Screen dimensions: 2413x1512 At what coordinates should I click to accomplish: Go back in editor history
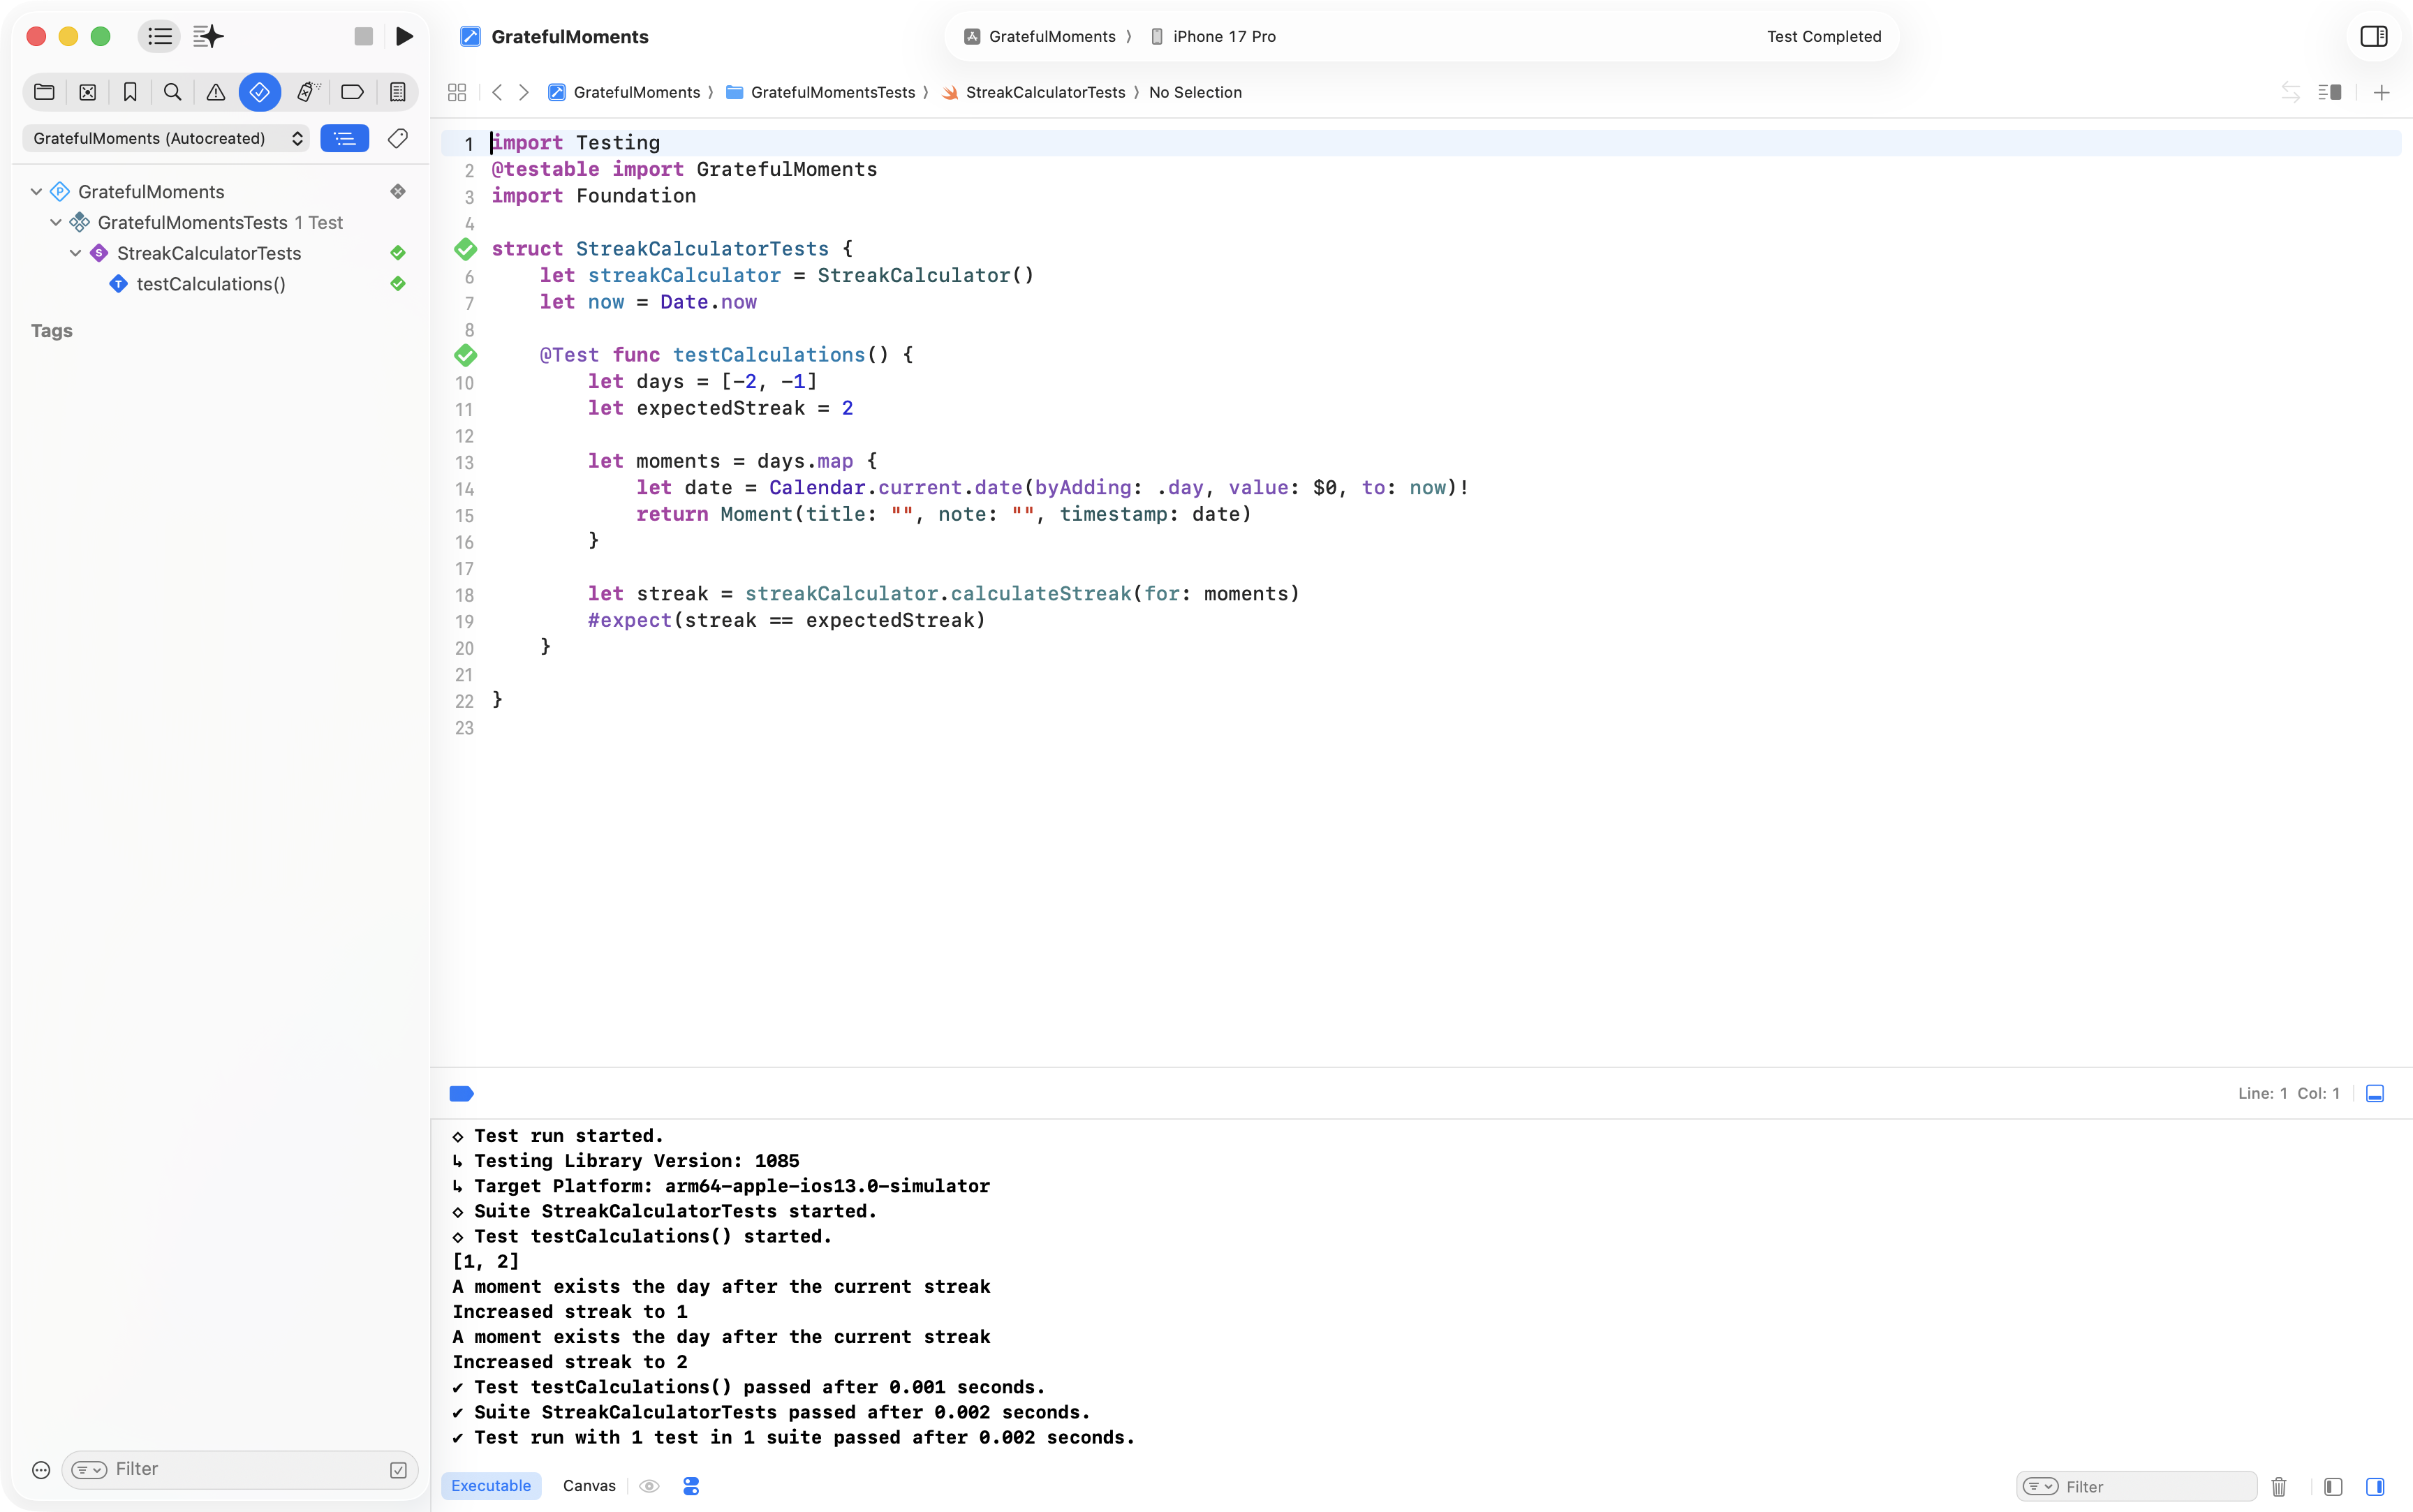click(x=497, y=92)
